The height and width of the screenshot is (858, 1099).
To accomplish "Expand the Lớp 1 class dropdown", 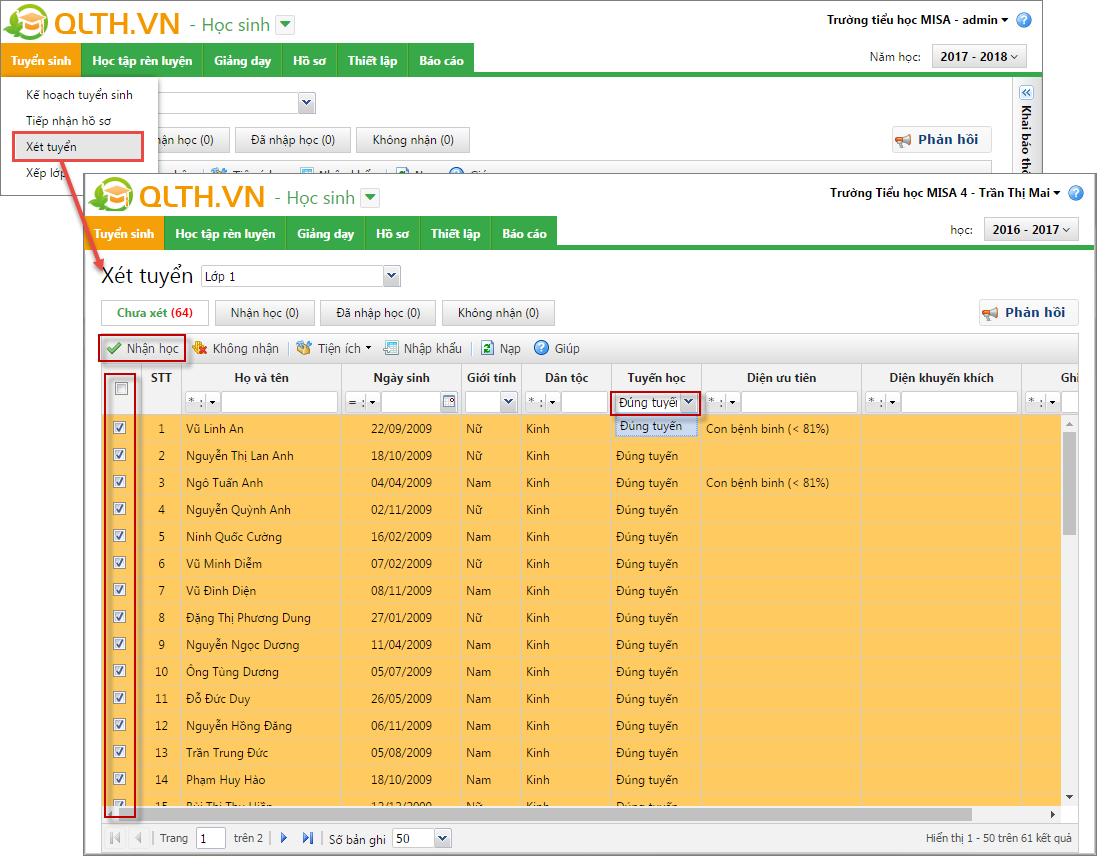I will coord(391,276).
